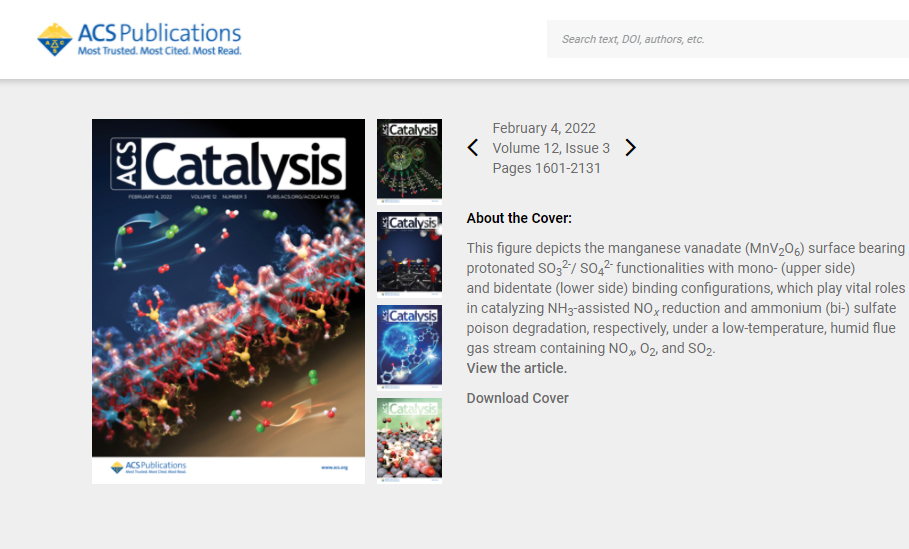Screen dimensions: 909x549
Task: Open the View the article link
Action: coord(517,368)
